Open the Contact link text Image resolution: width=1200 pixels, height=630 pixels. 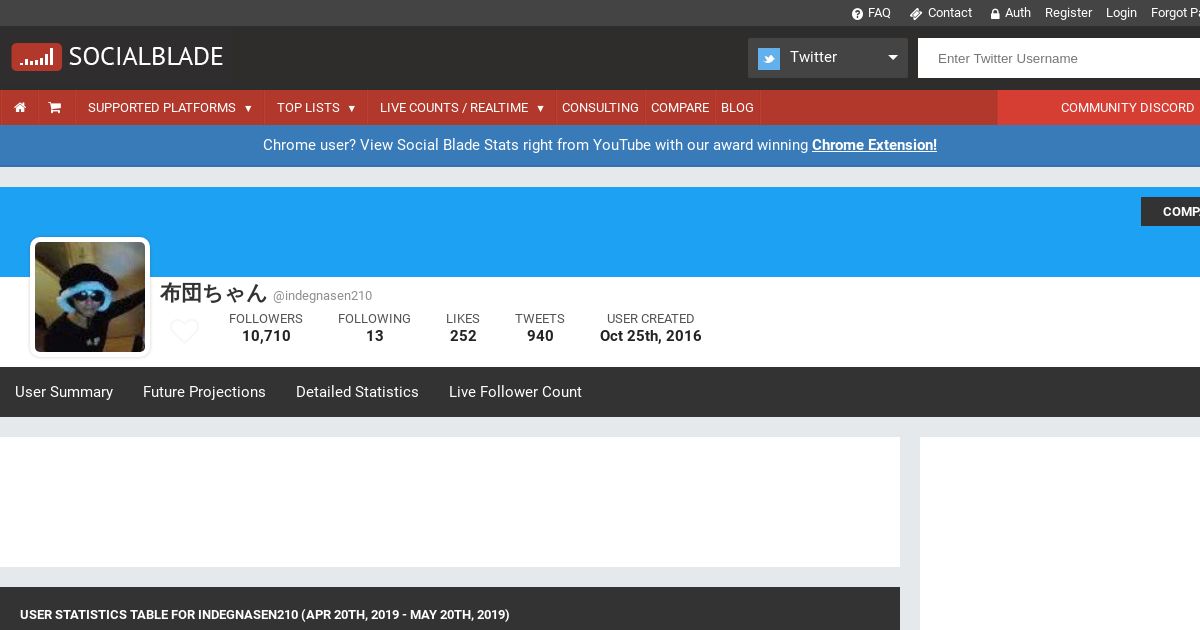[x=950, y=13]
